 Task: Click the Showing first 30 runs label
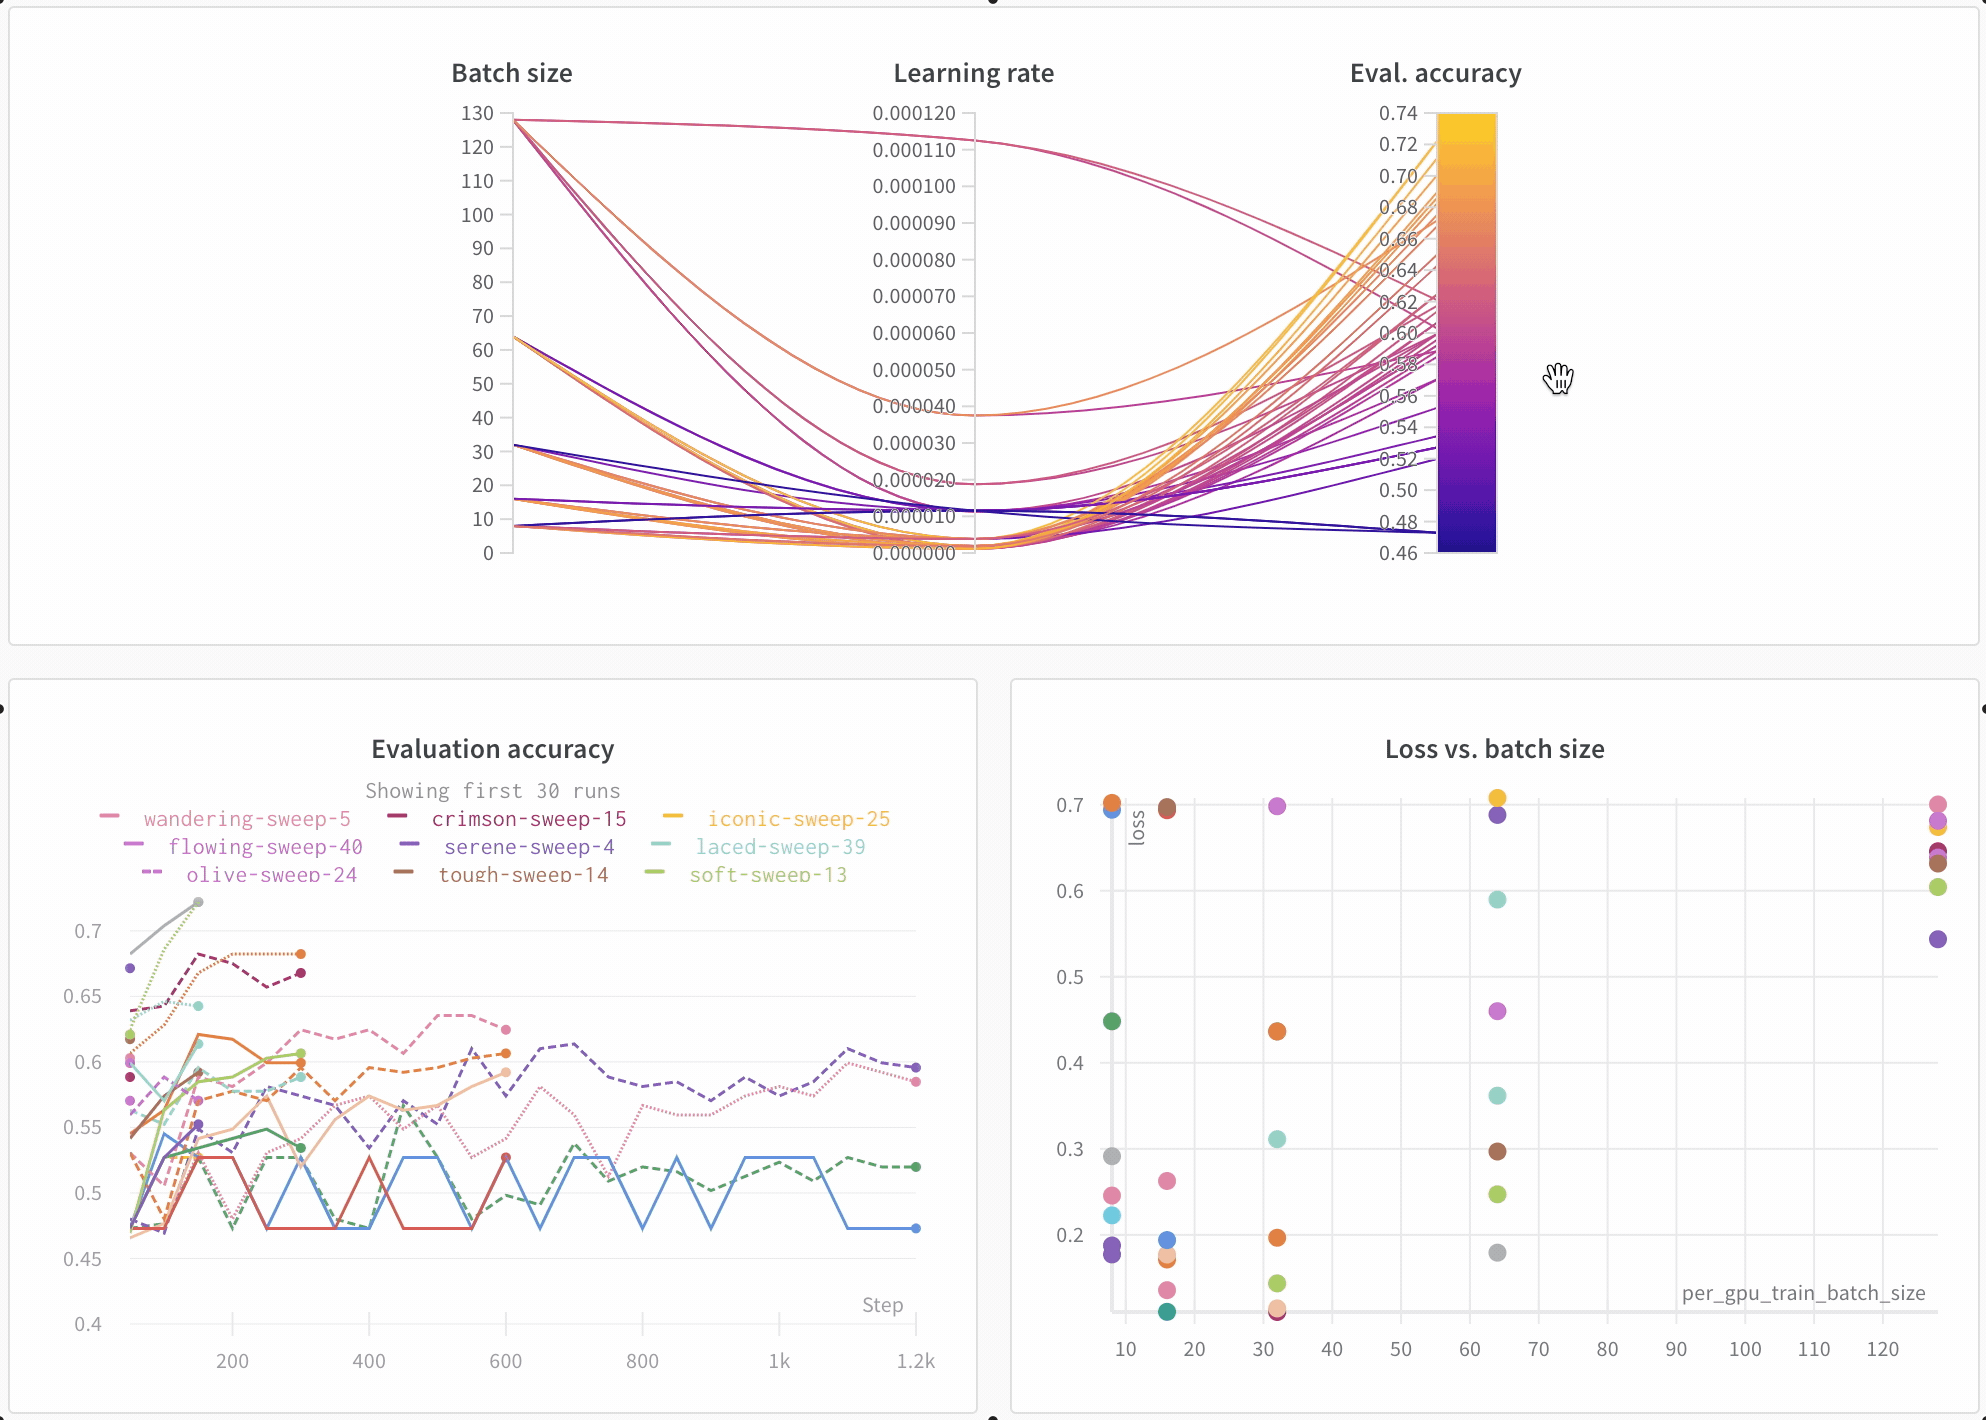[x=492, y=790]
